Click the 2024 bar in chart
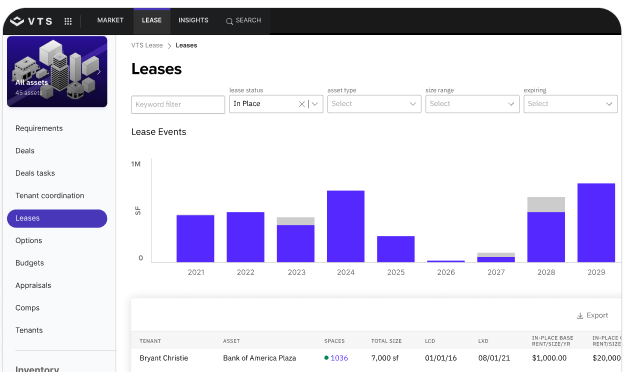Viewport: 623px width, 372px height. tap(346, 226)
